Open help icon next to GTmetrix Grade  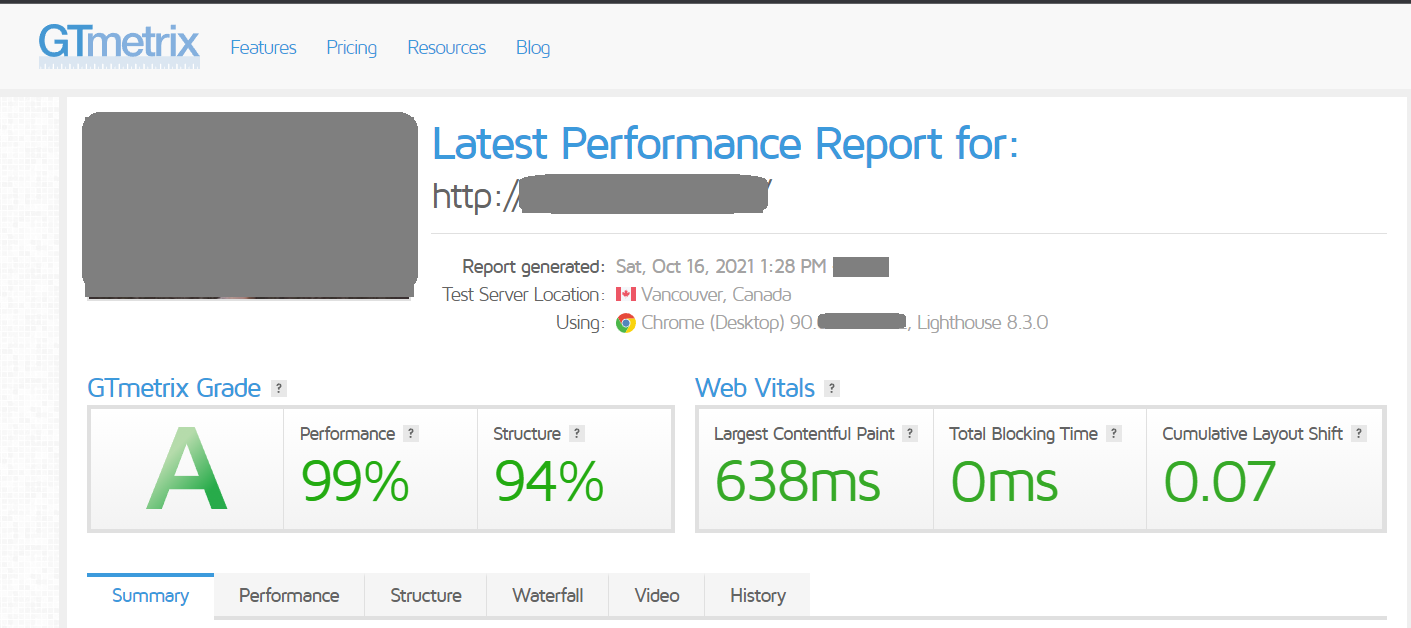(279, 388)
